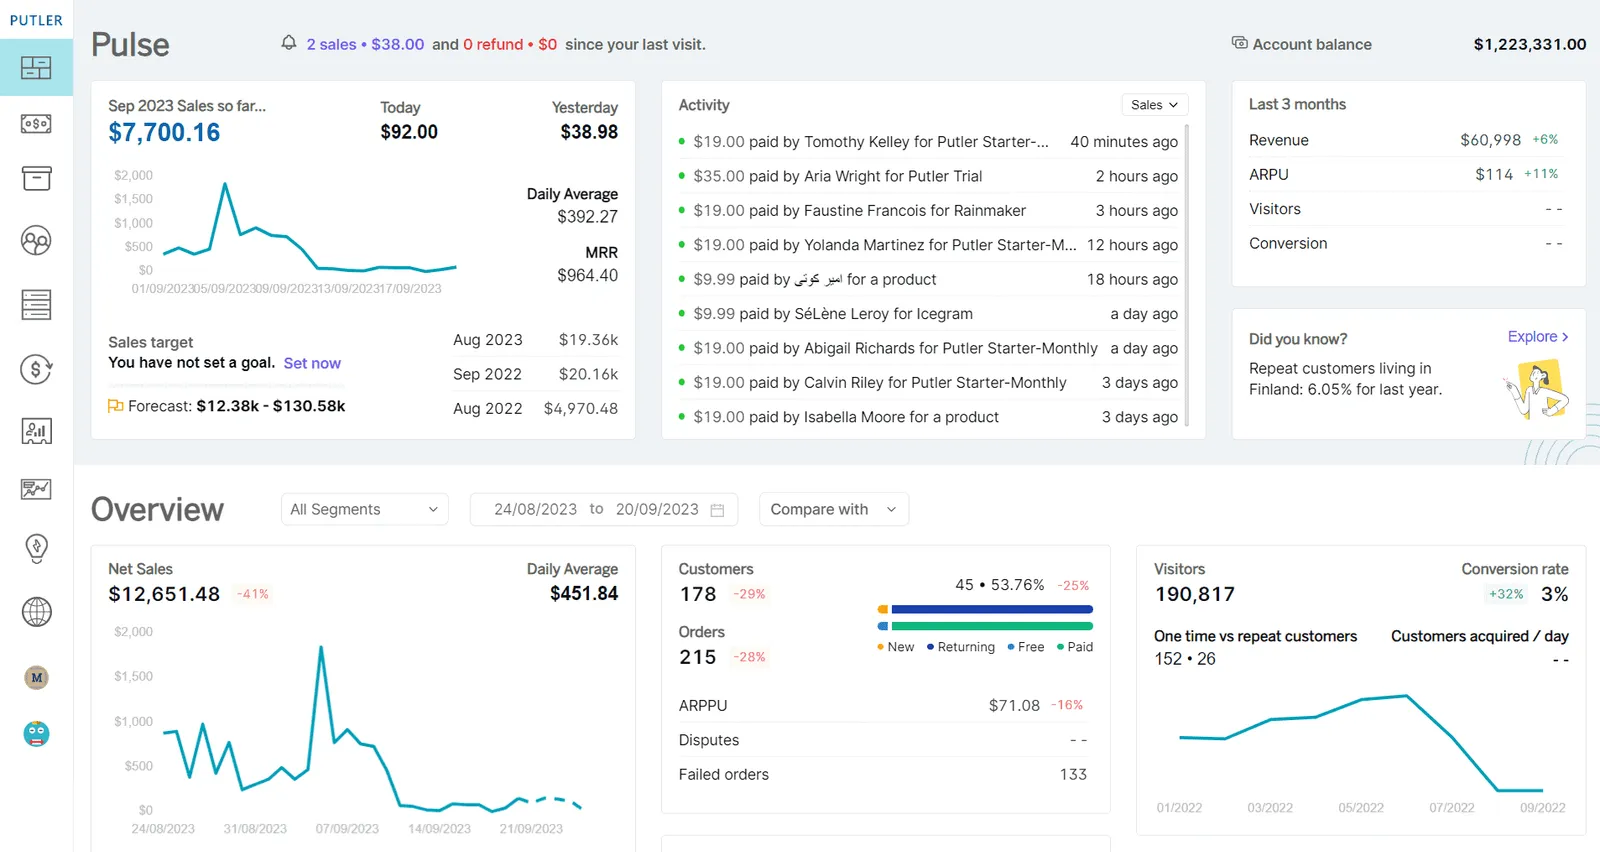The height and width of the screenshot is (852, 1600).
Task: Expand the All Segments dropdown
Action: tap(364, 509)
